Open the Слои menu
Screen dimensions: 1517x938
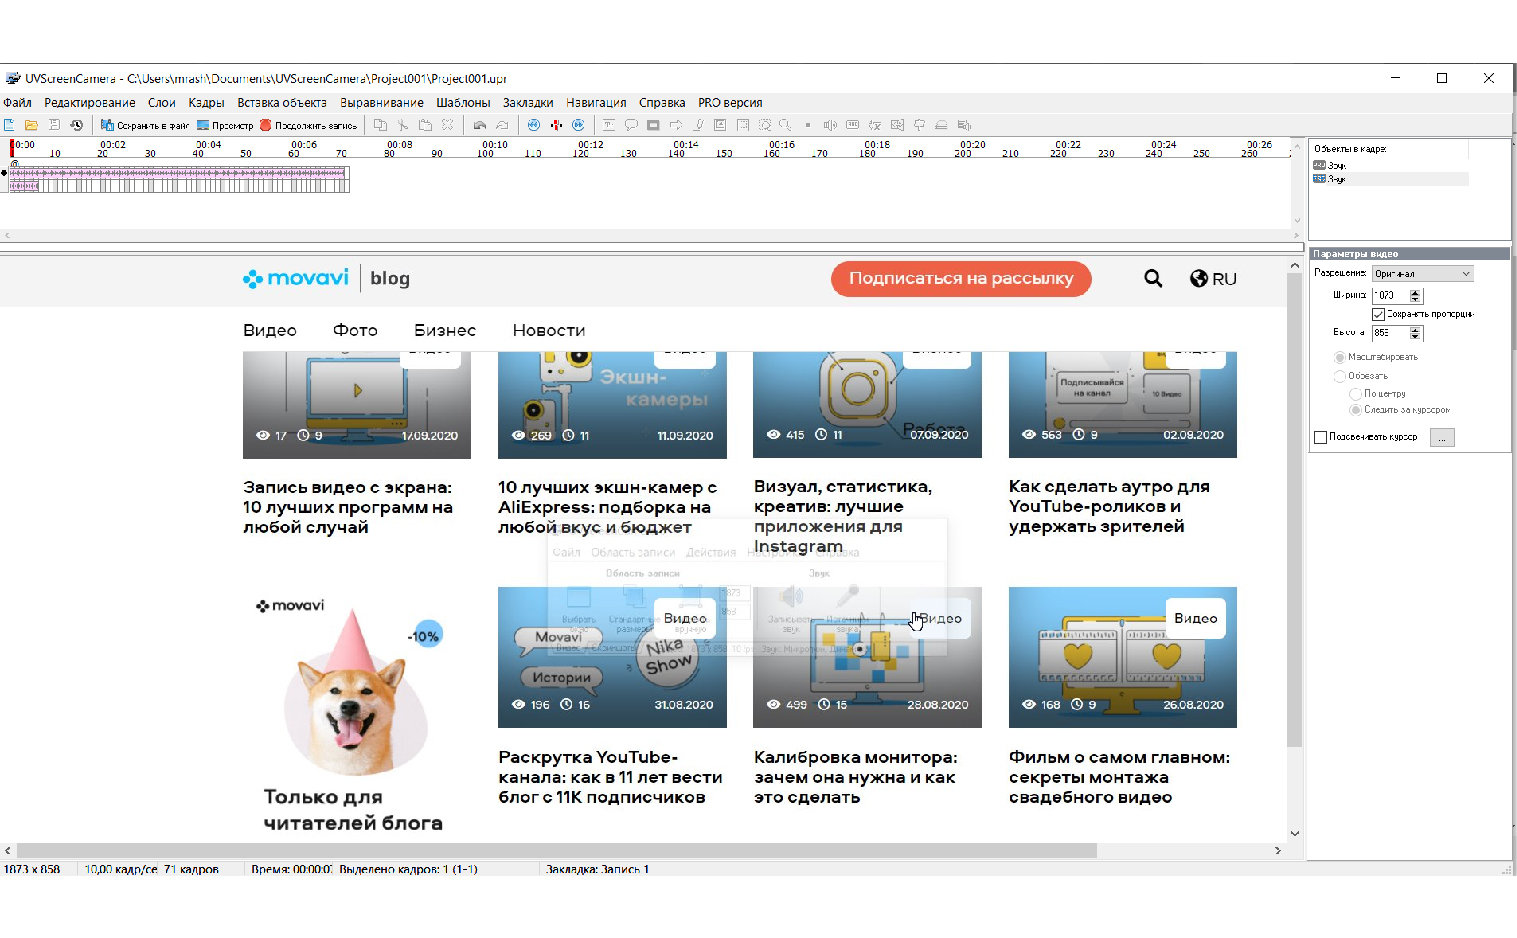point(161,103)
